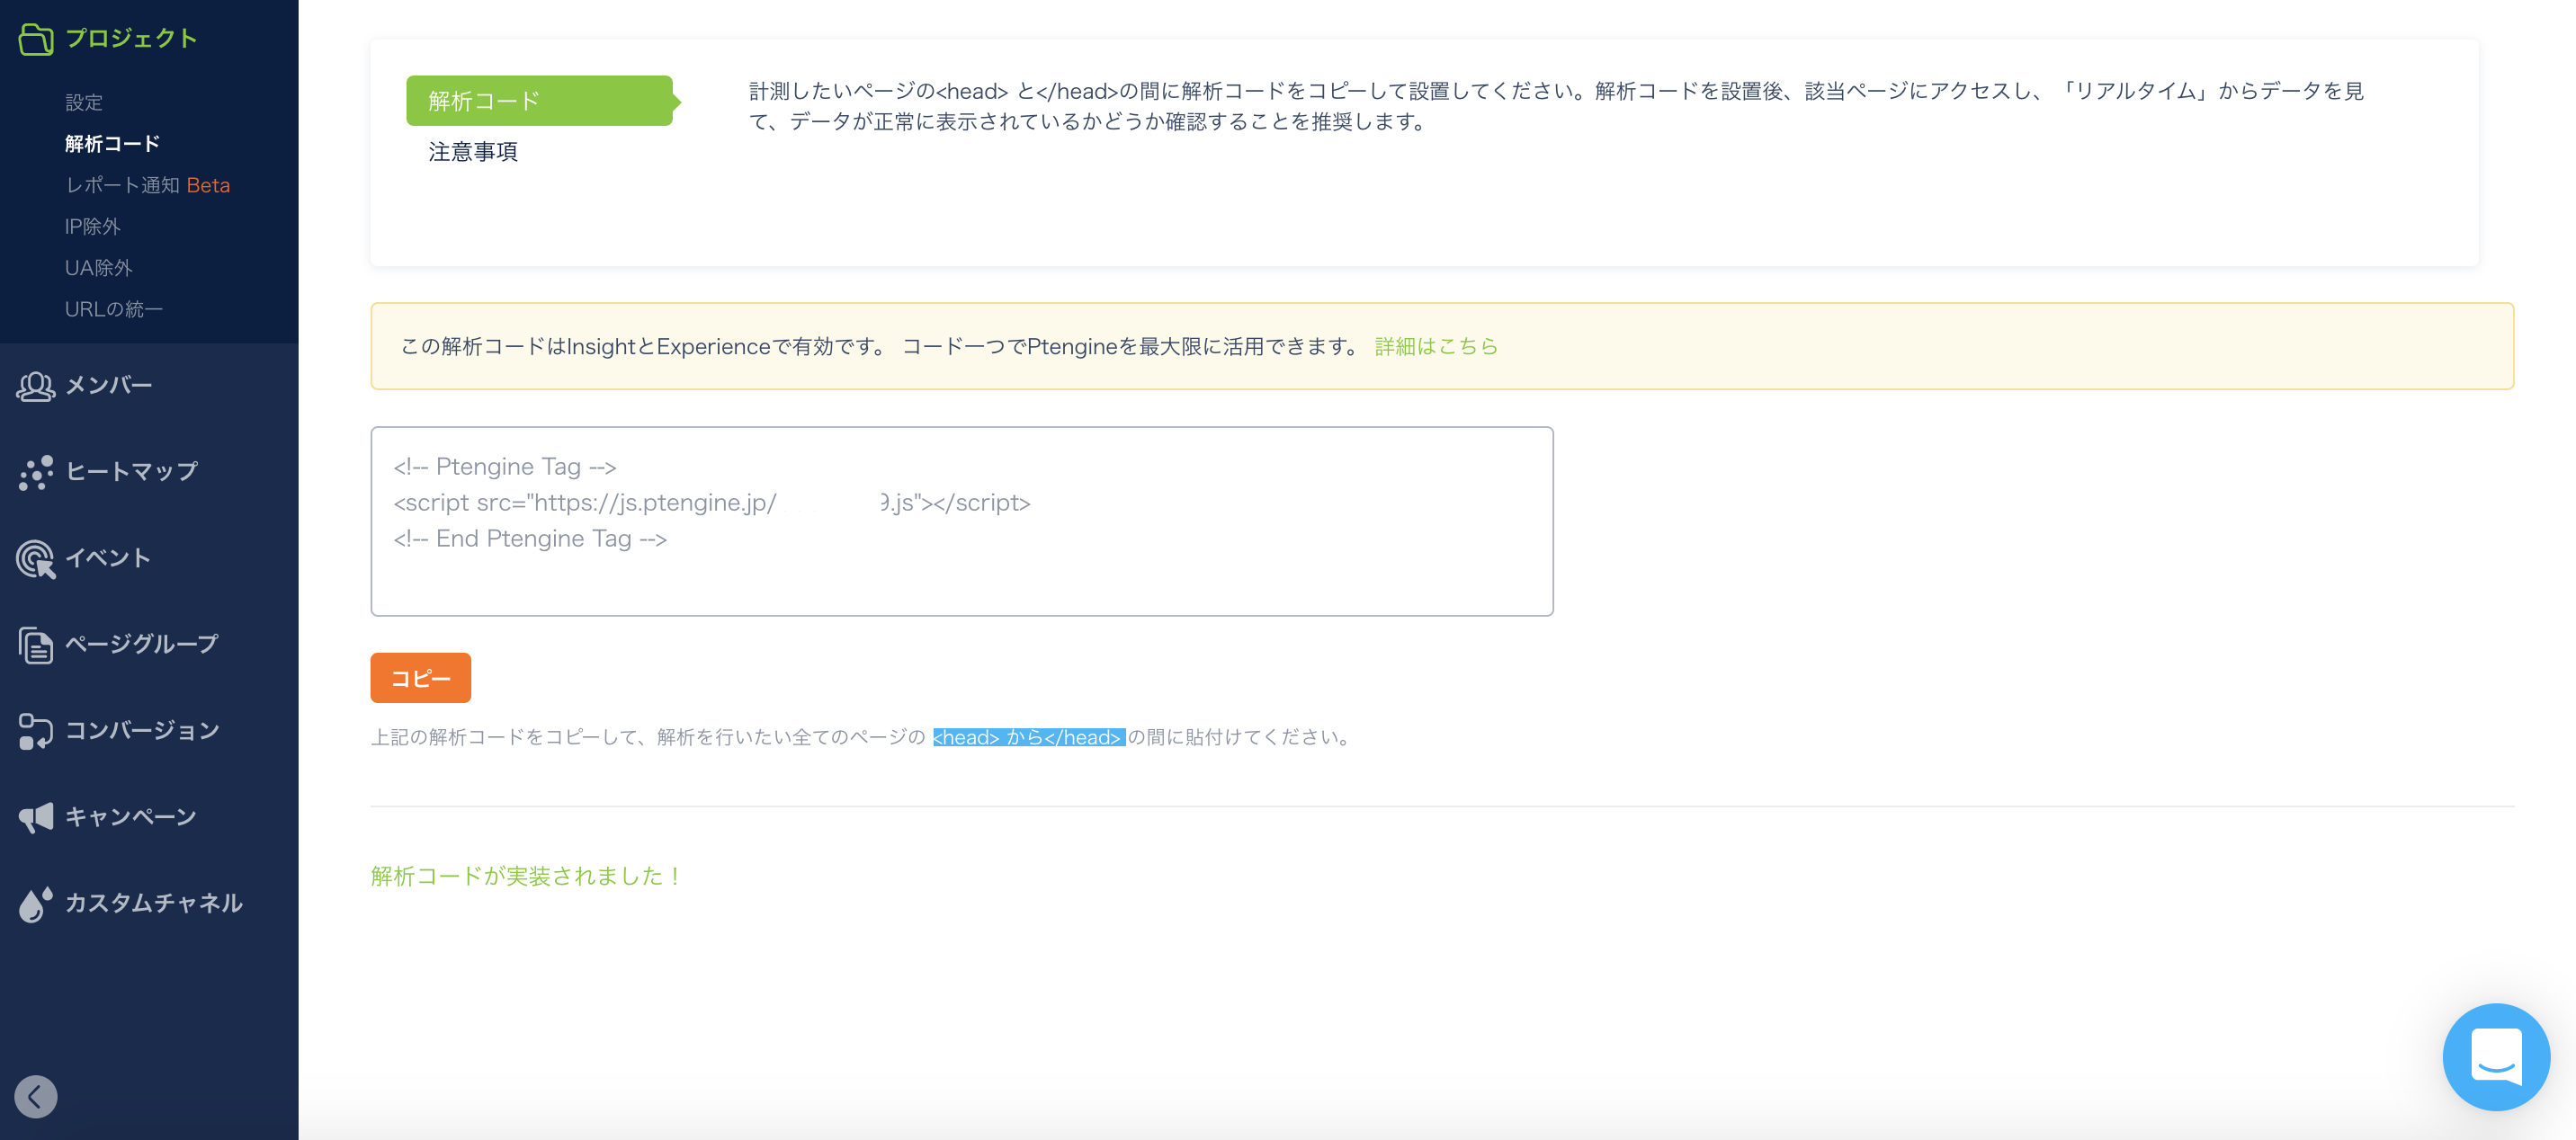Click the script src js.ptengine.jp line

711,503
